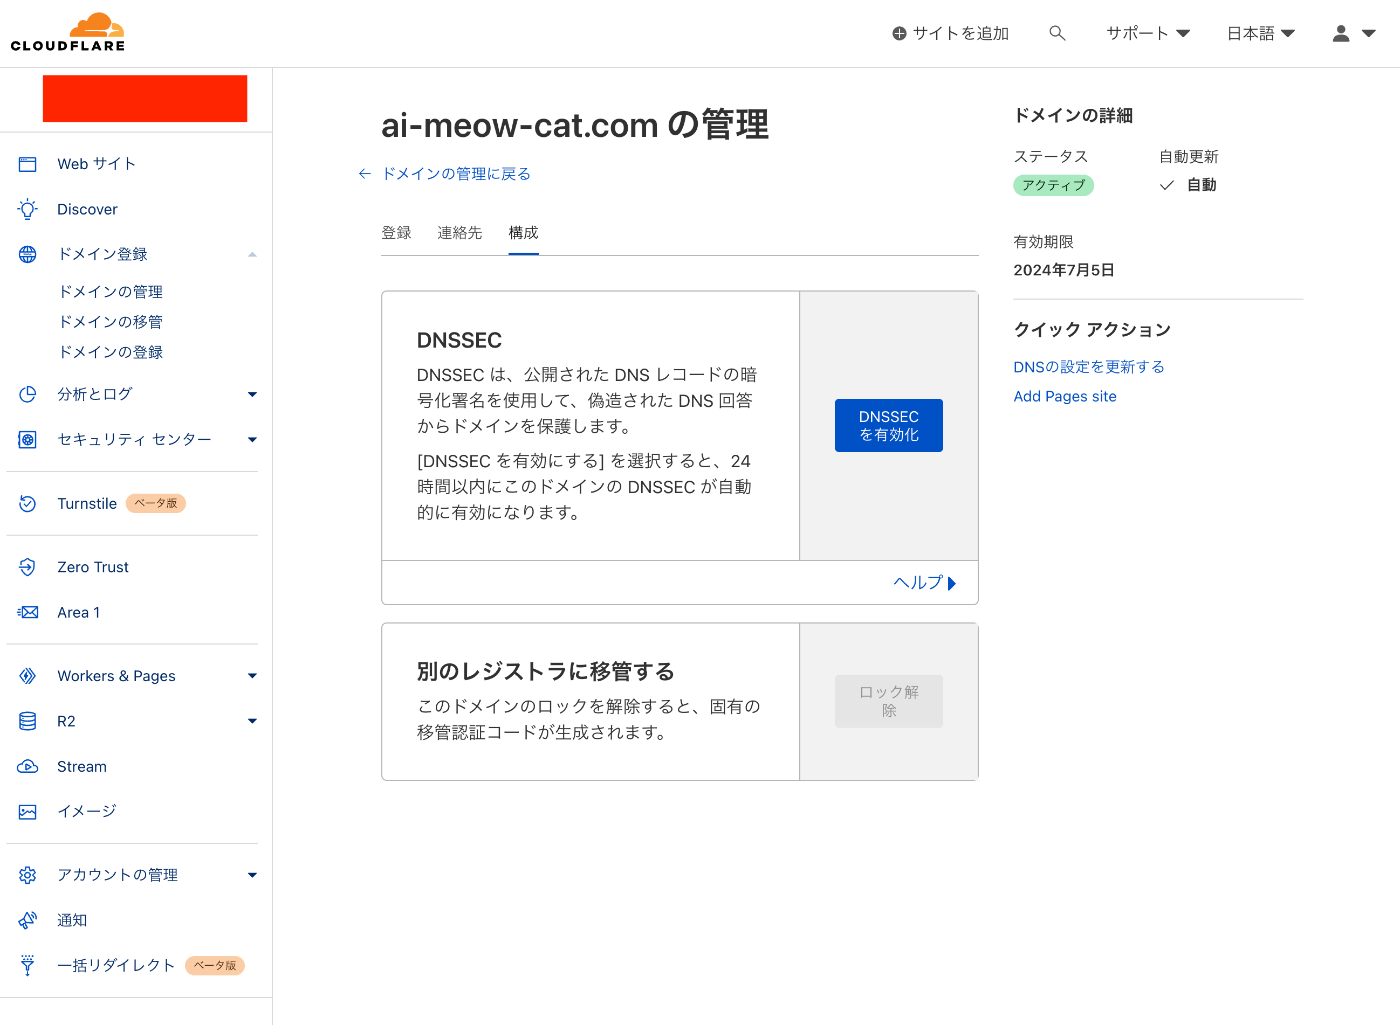Viewport: 1400px width, 1025px height.
Task: Click the 分析とログ pie chart icon
Action: point(28,394)
